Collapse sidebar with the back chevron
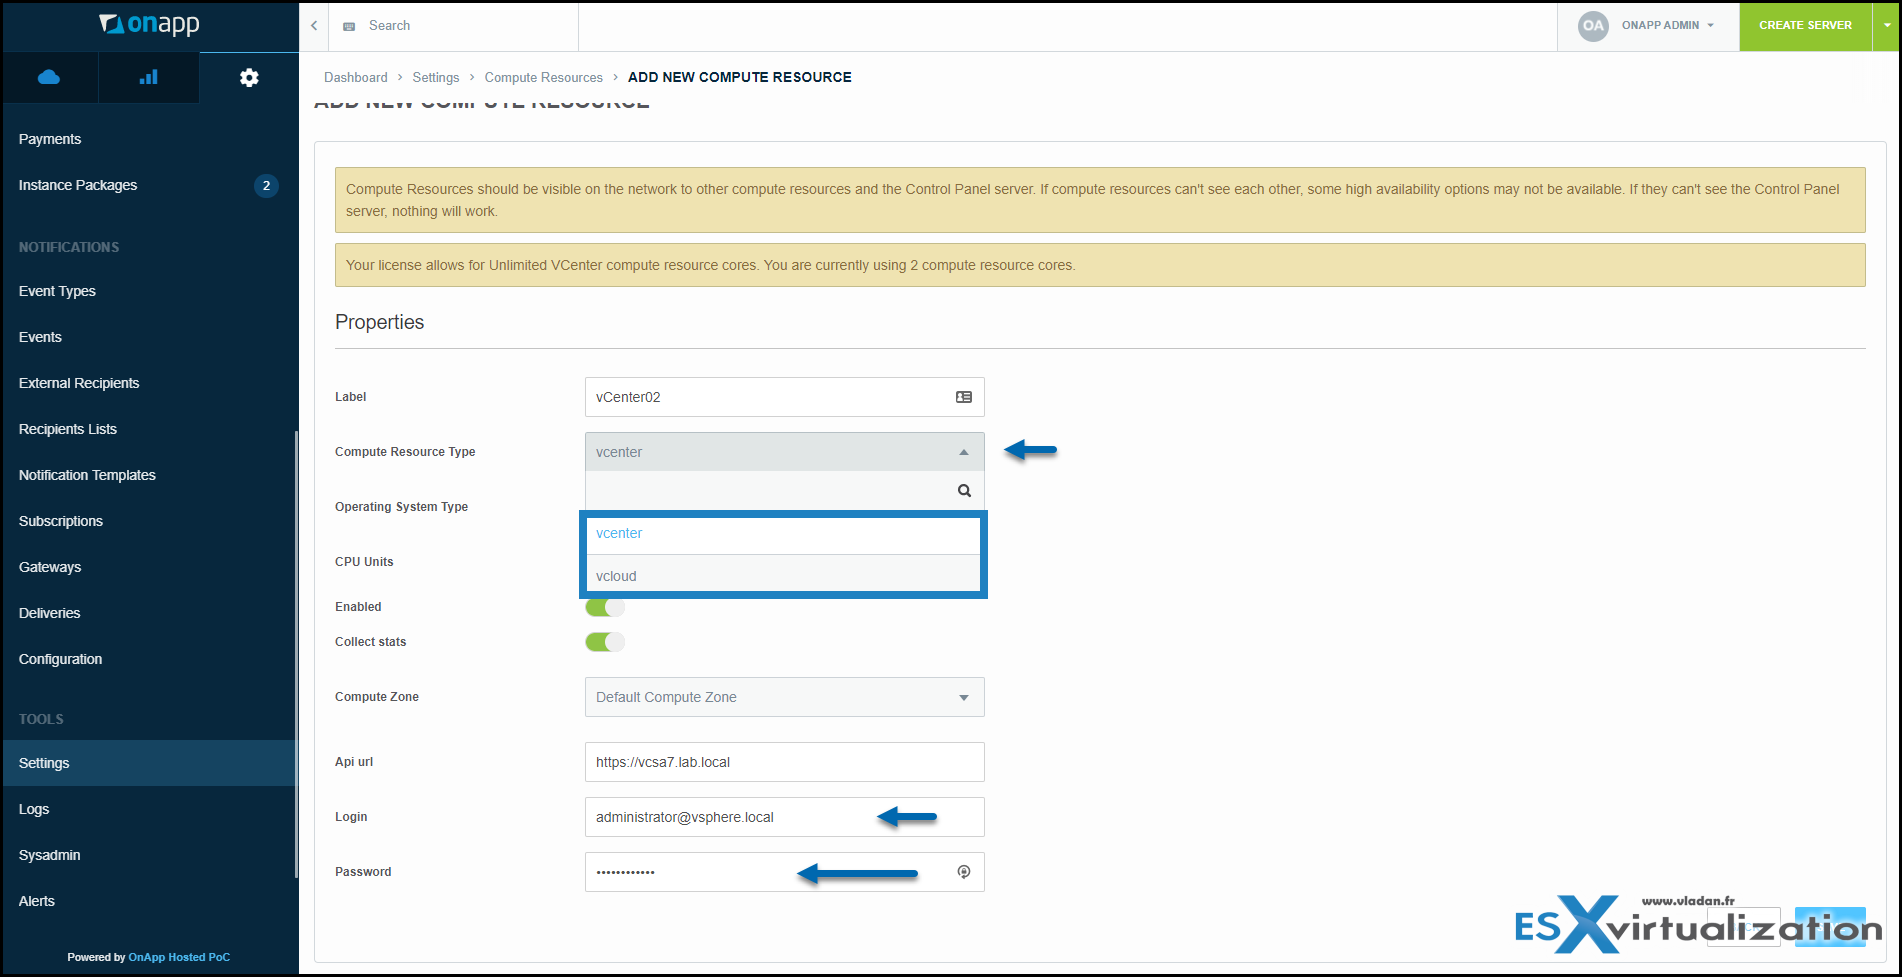Viewport: 1902px width, 977px height. pyautogui.click(x=314, y=26)
